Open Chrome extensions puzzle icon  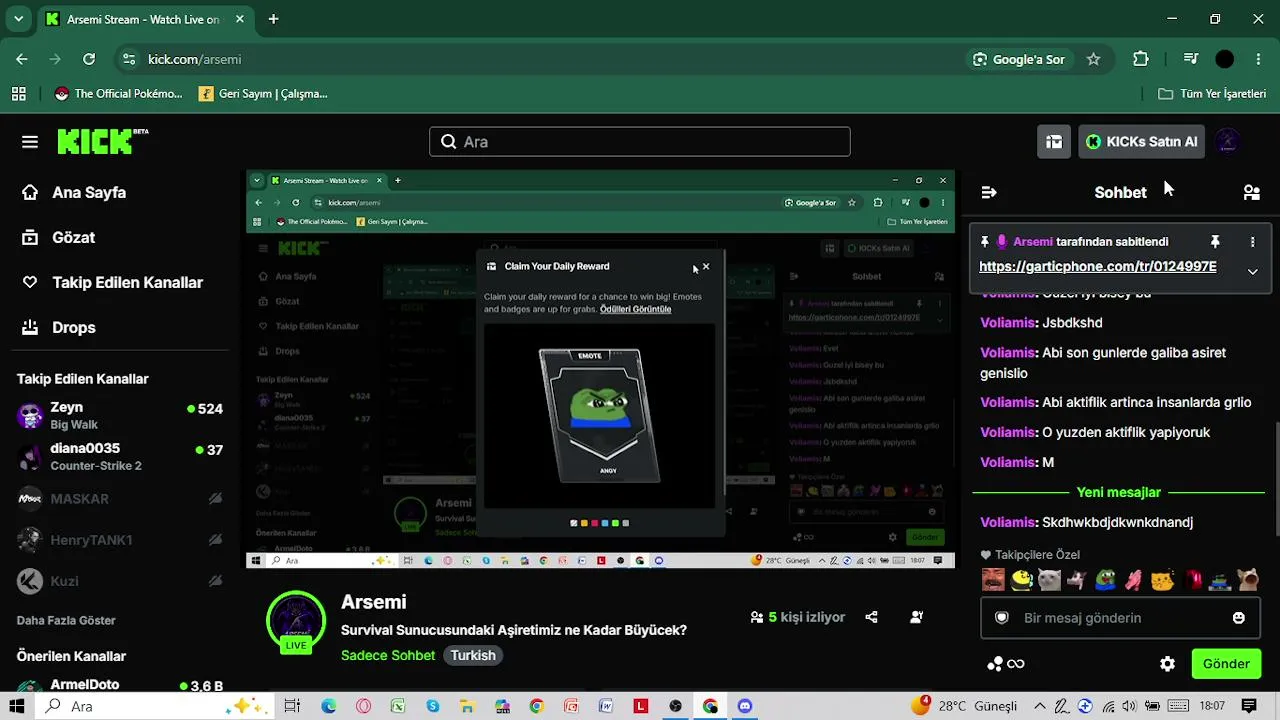[1141, 59]
